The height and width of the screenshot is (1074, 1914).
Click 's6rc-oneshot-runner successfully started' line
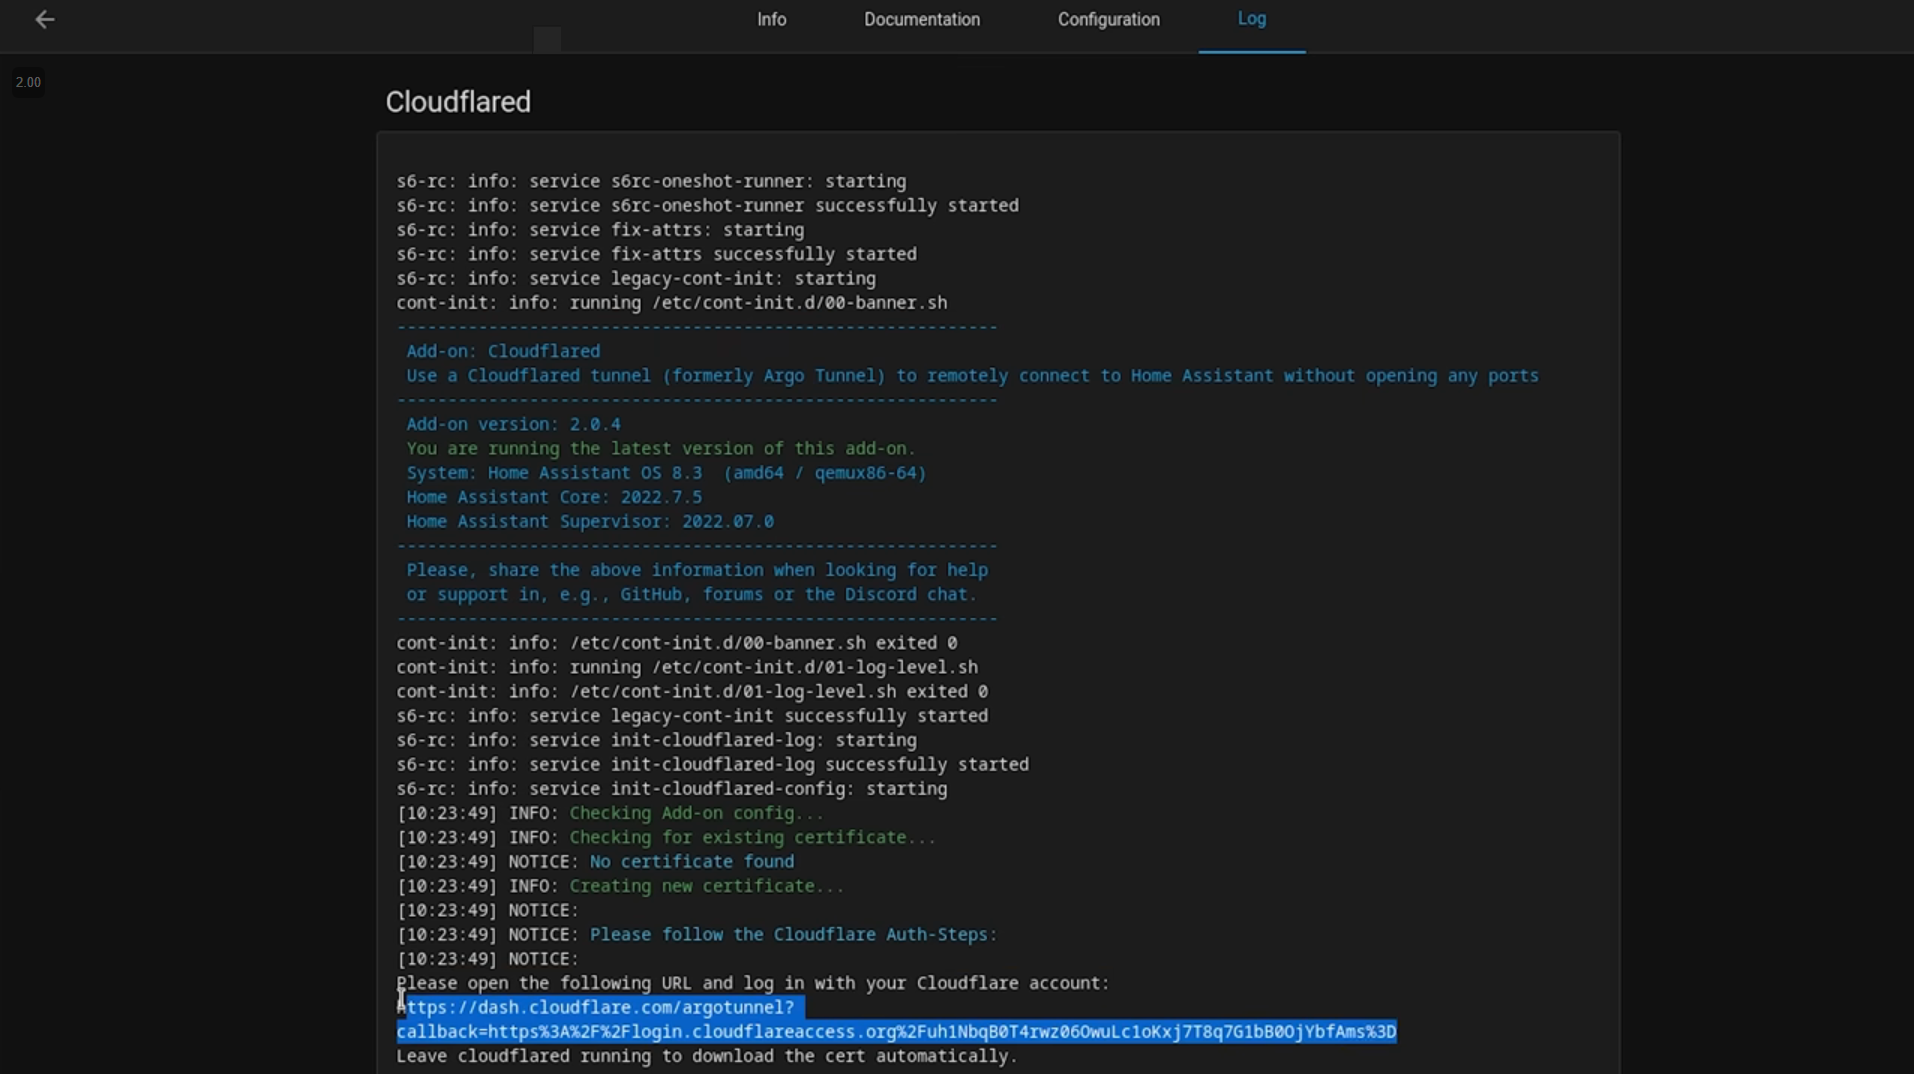[x=707, y=205]
